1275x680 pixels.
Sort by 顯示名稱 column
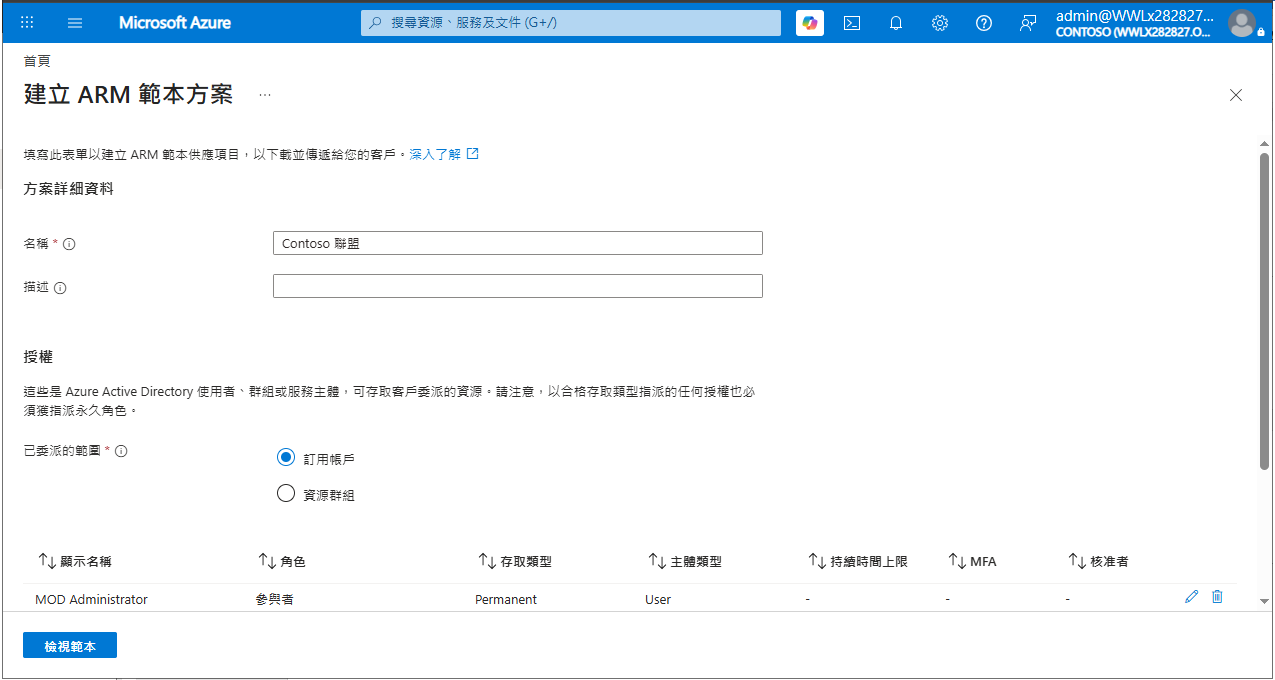[75, 562]
